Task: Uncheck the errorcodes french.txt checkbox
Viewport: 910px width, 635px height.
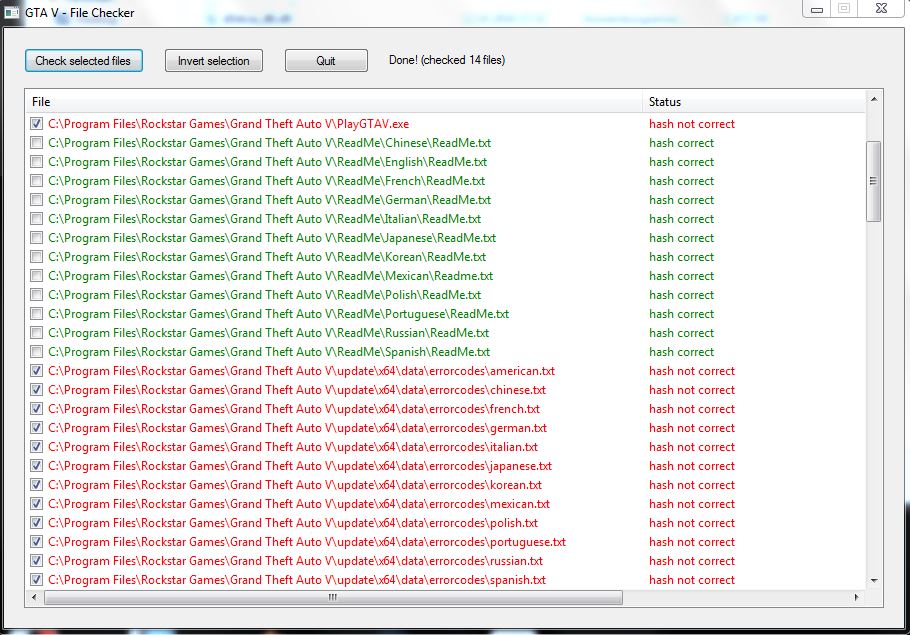Action: [x=37, y=409]
